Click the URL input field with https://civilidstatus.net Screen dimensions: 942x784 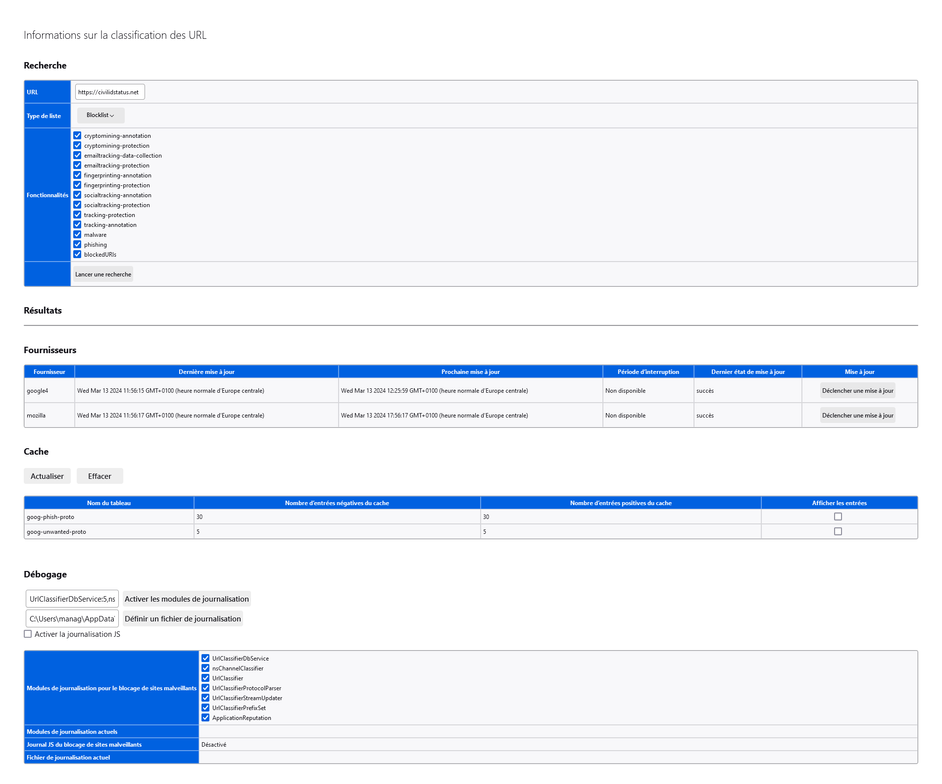pyautogui.click(x=110, y=92)
